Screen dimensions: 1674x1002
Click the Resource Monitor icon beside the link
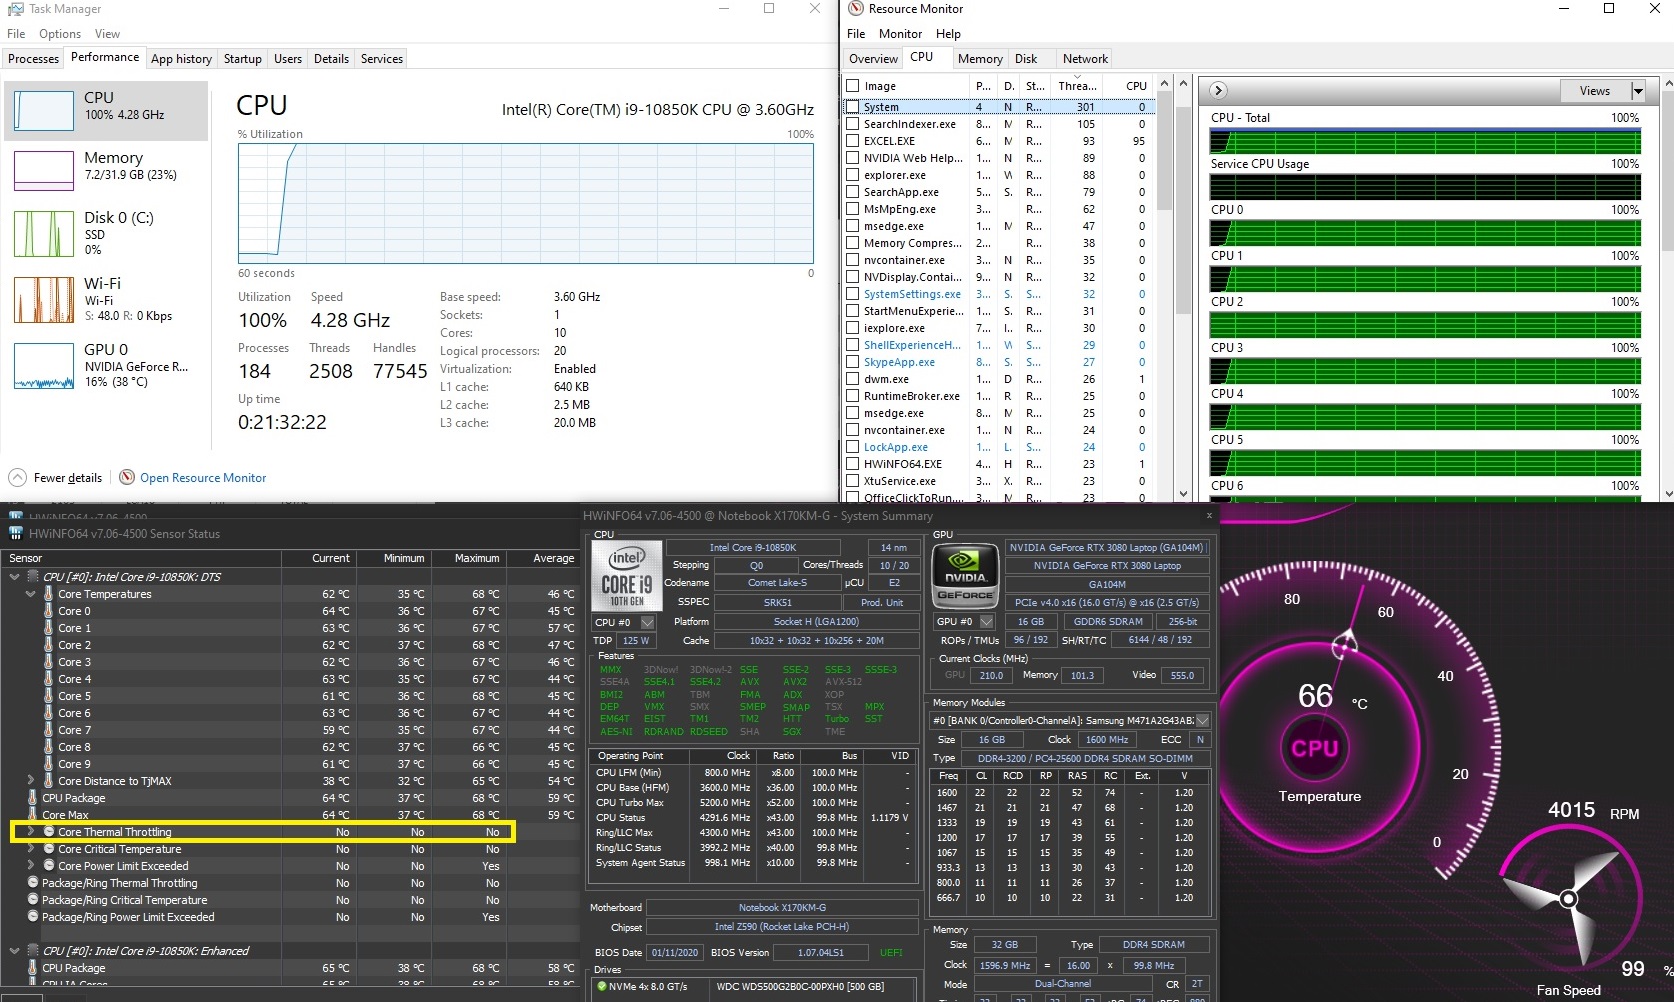click(127, 477)
